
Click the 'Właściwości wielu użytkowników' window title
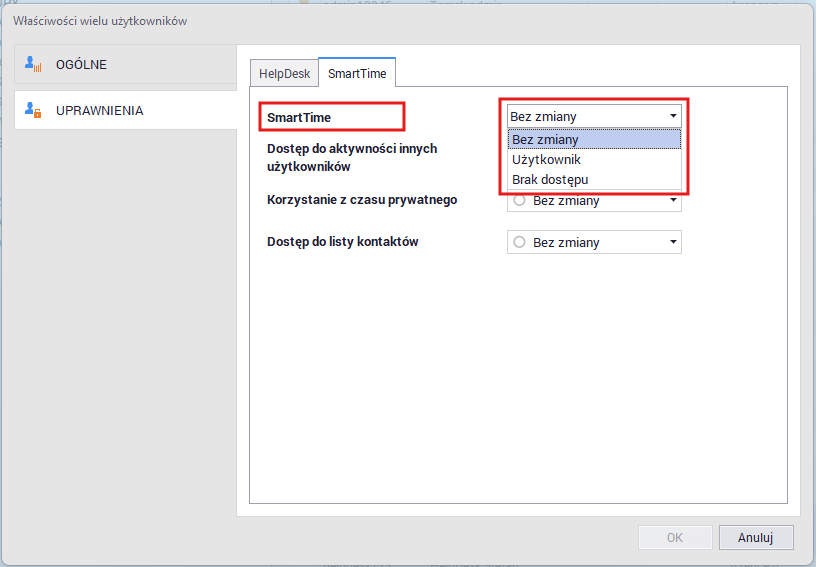click(x=100, y=21)
